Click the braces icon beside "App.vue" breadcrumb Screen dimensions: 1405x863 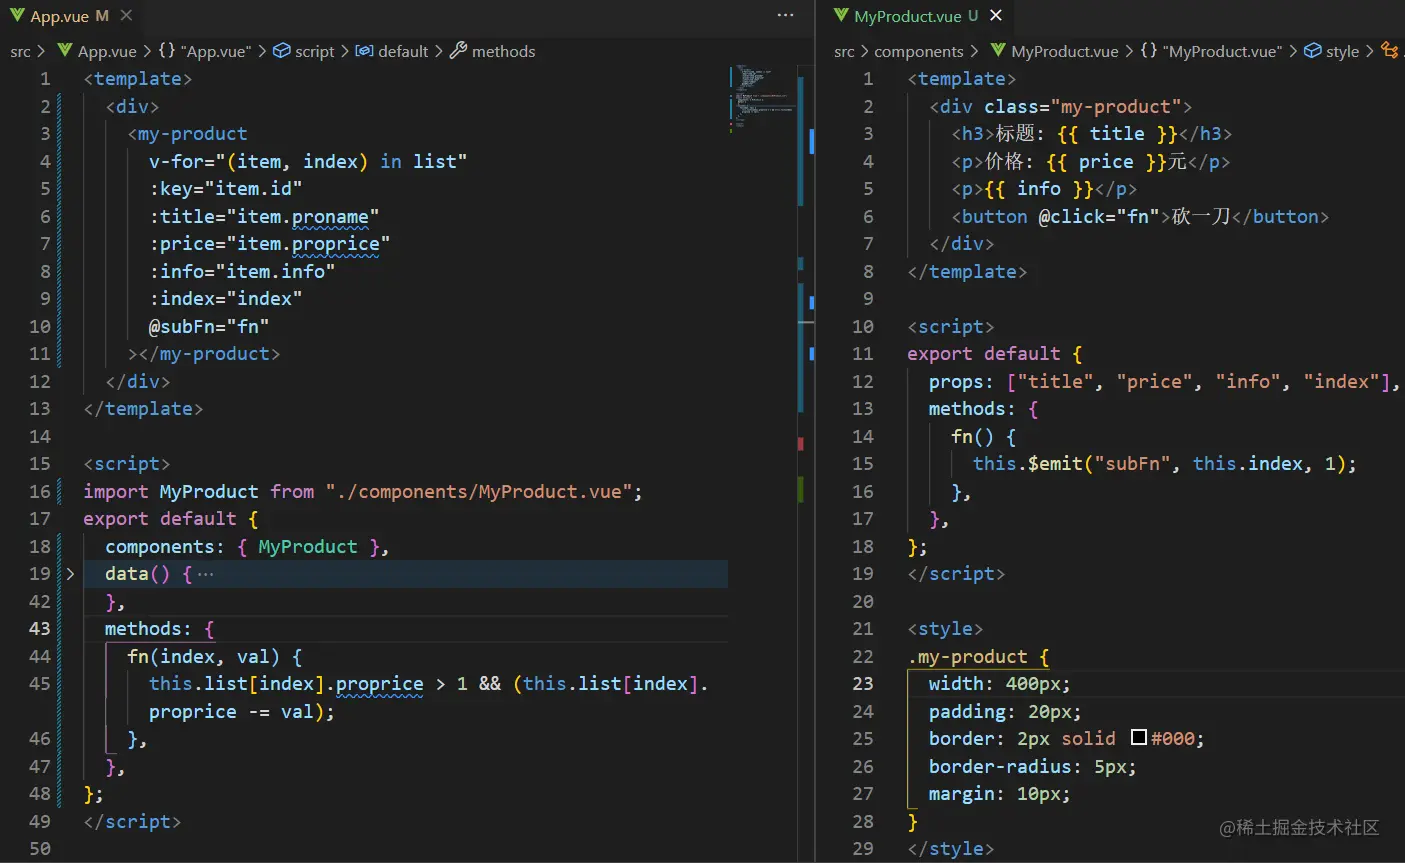(x=167, y=51)
